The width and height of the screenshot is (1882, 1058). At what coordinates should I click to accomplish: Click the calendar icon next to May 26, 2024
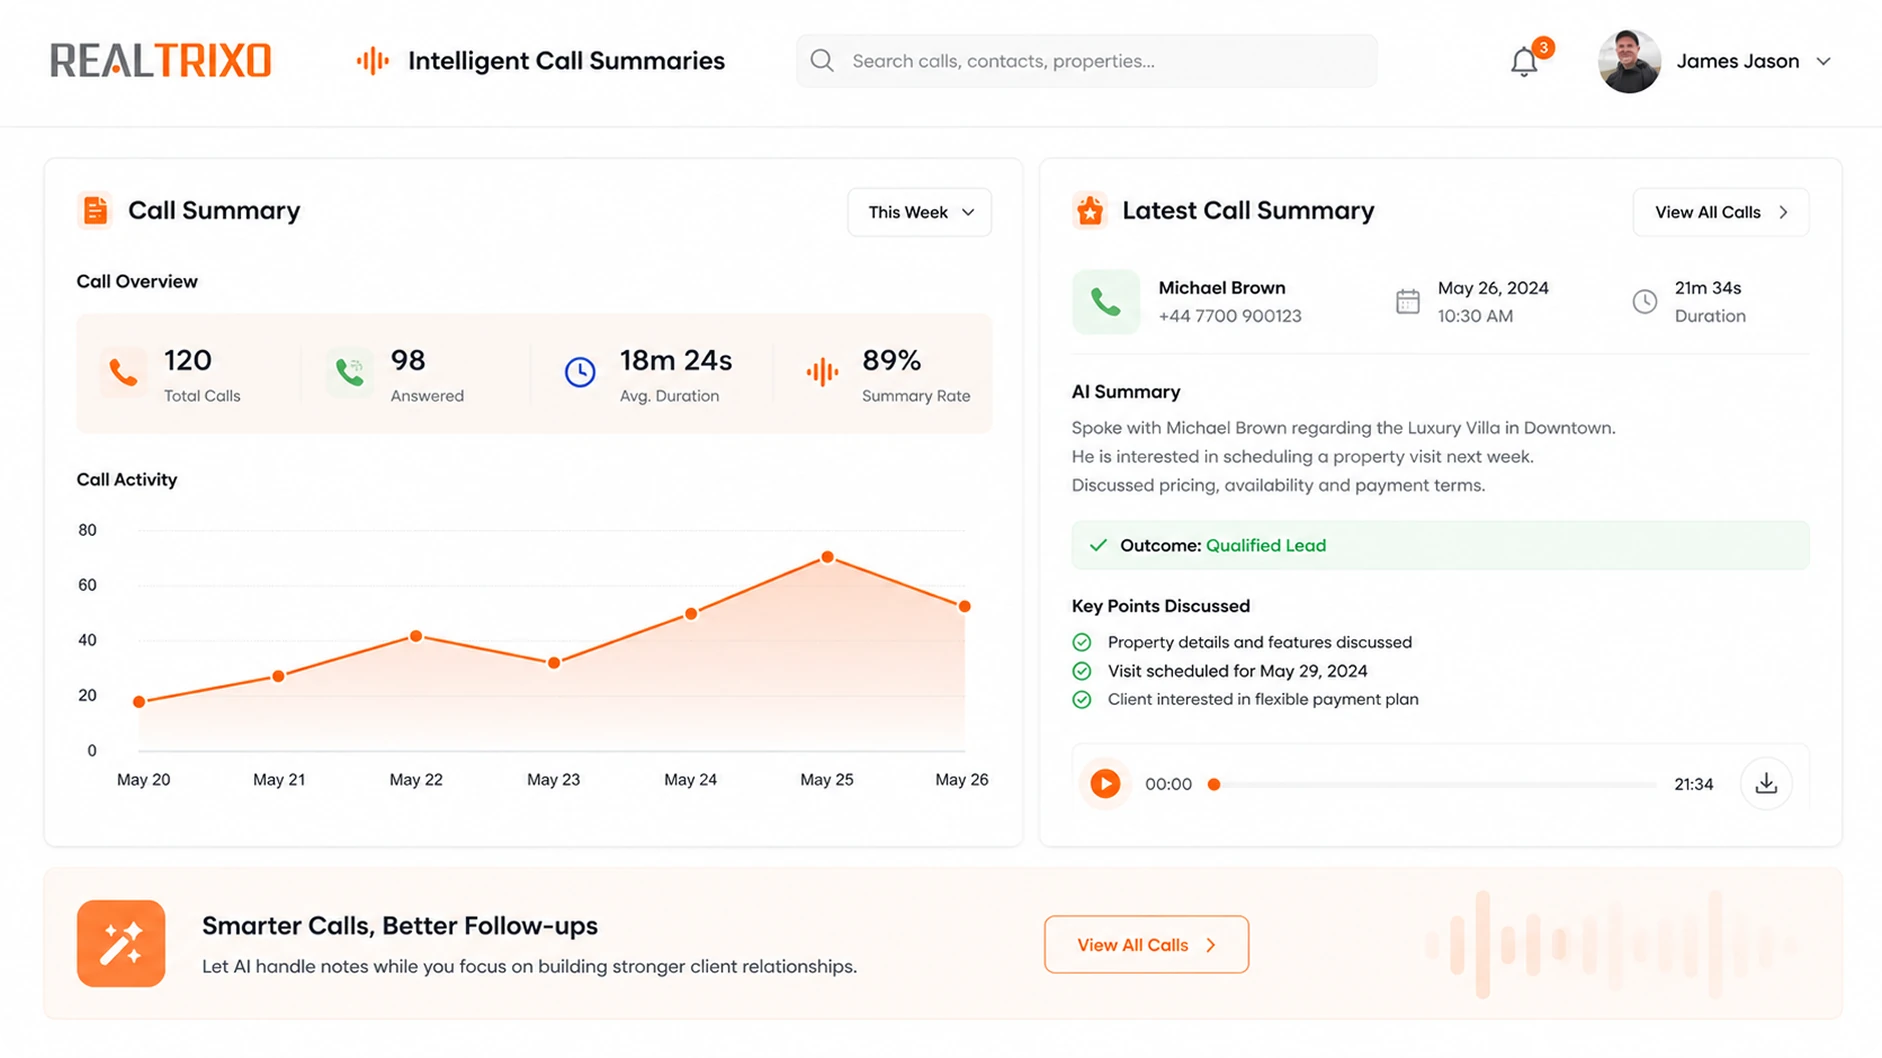[x=1408, y=301]
